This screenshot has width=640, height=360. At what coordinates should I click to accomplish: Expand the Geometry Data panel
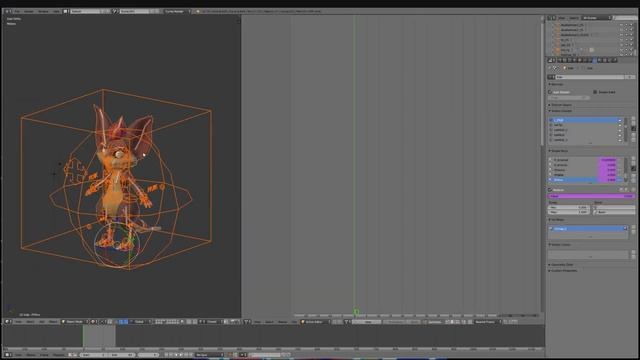coord(561,264)
